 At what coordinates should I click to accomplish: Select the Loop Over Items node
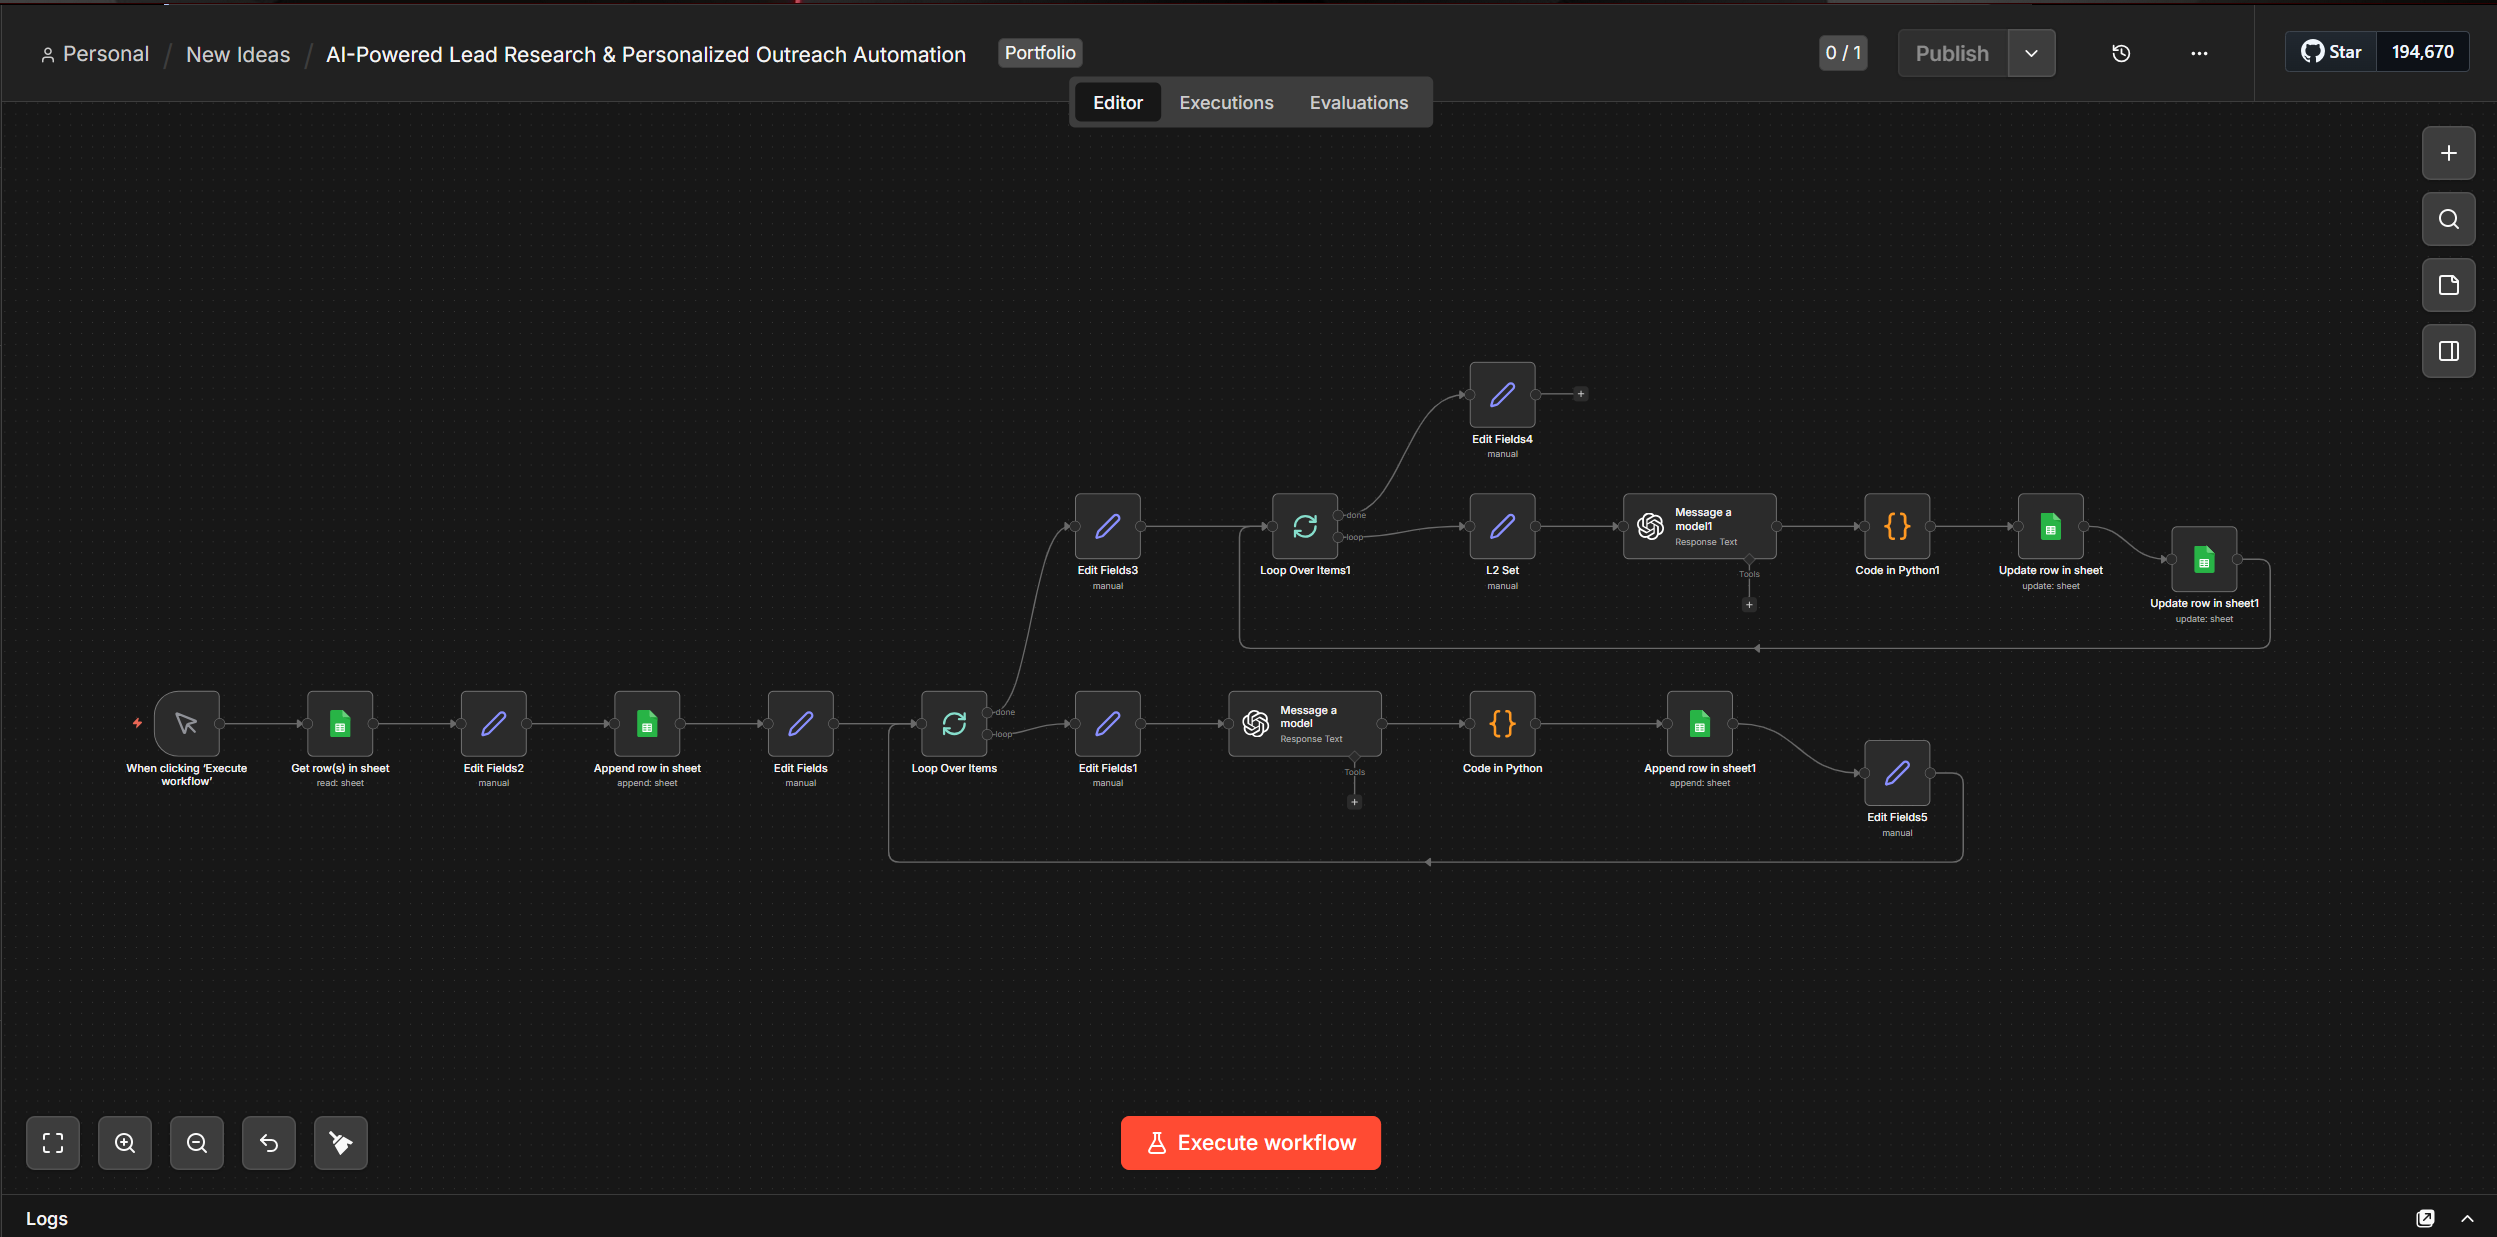click(x=954, y=723)
